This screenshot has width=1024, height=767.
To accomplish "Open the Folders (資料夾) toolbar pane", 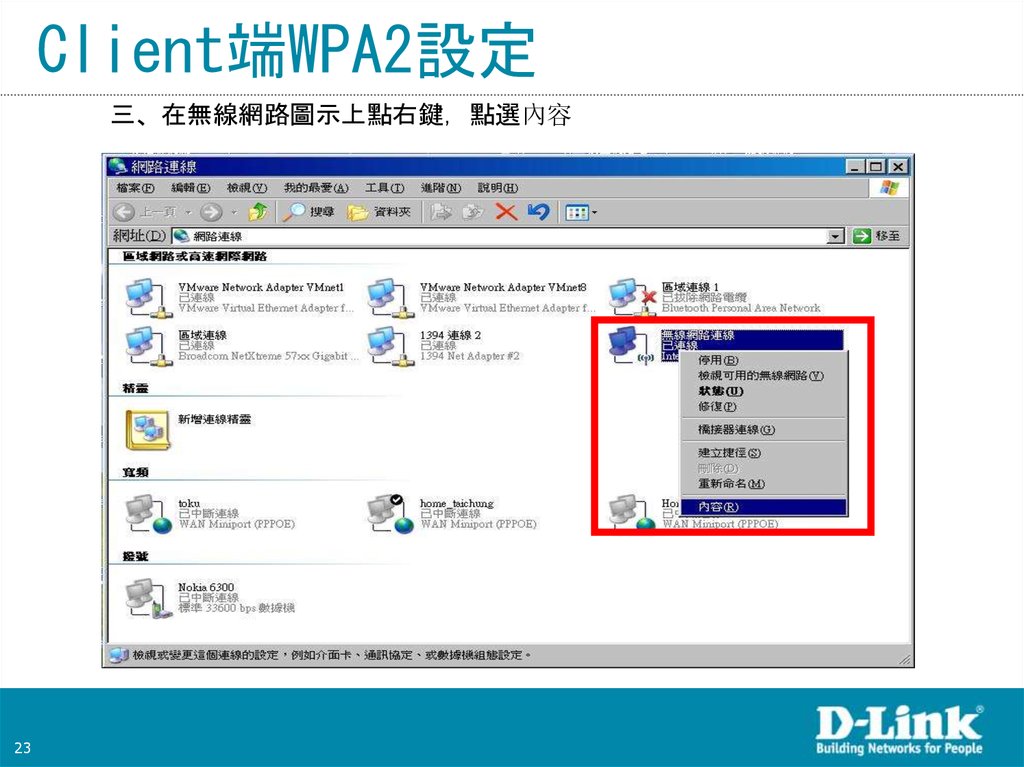I will [379, 212].
